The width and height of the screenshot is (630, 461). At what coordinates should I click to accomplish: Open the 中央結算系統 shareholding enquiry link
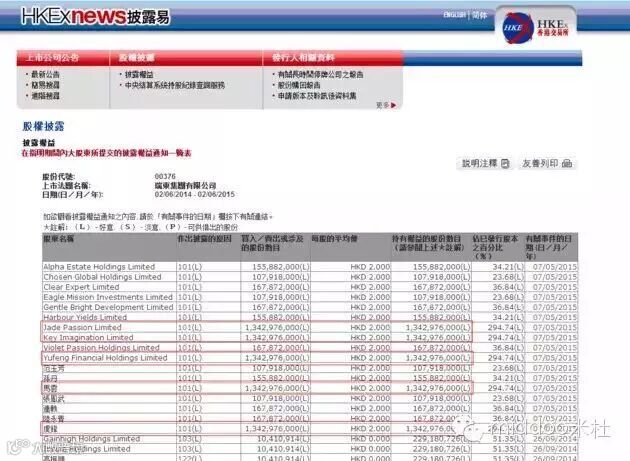[175, 85]
